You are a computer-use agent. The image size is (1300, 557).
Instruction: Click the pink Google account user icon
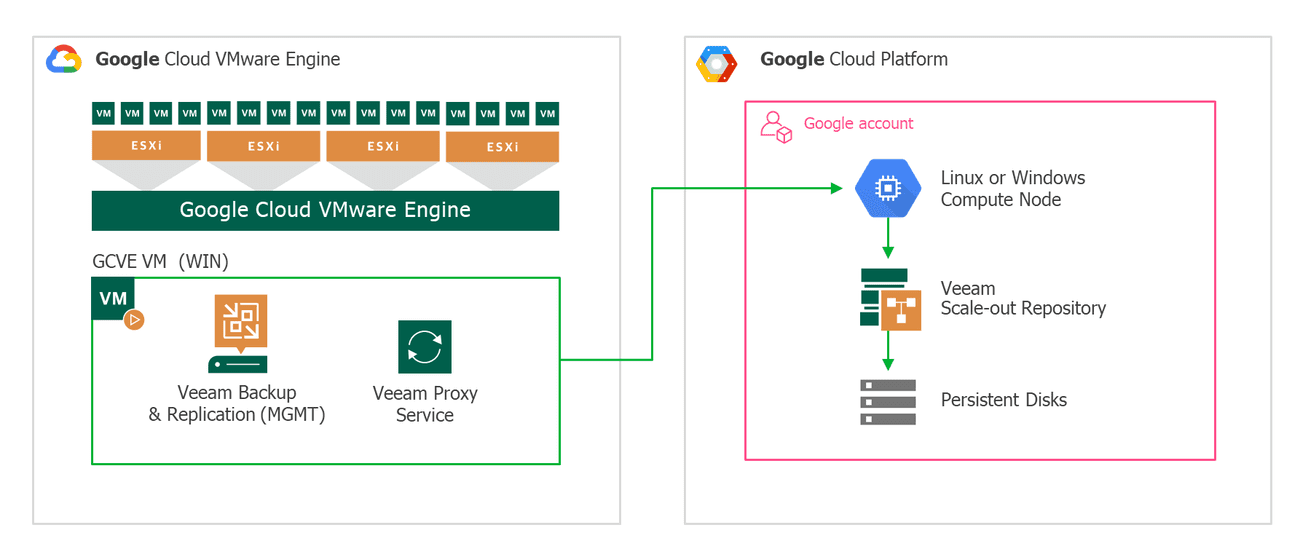(775, 127)
